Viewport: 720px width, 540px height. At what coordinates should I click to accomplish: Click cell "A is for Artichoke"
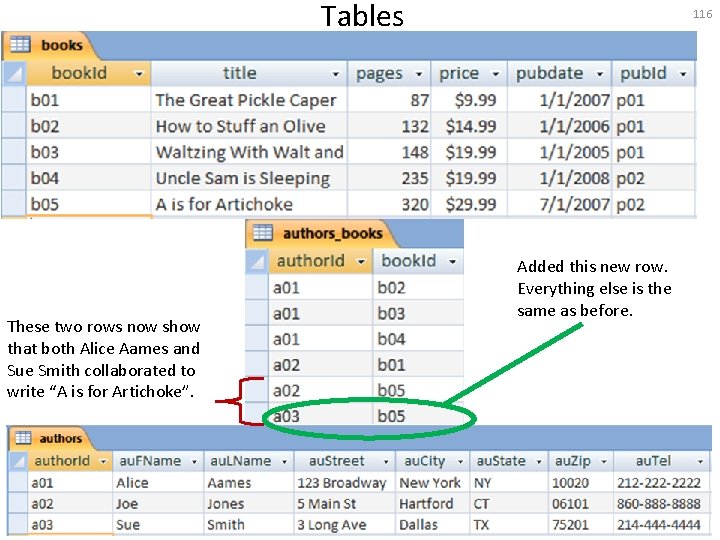tap(249, 204)
